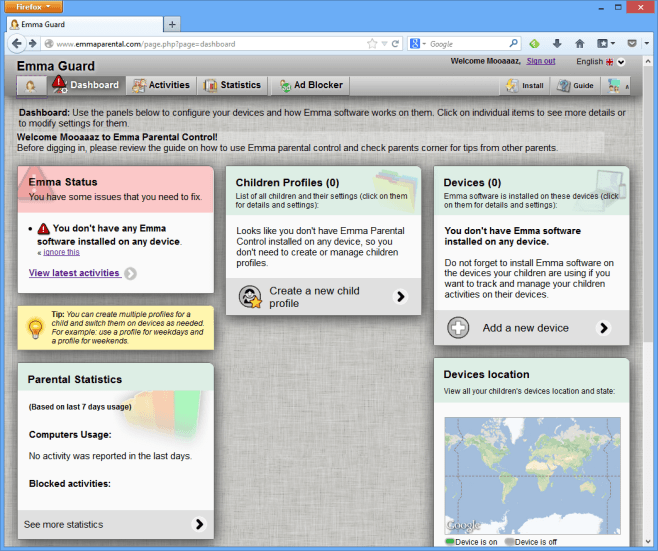The height and width of the screenshot is (551, 658).
Task: Open the Statistics tab
Action: 232,85
